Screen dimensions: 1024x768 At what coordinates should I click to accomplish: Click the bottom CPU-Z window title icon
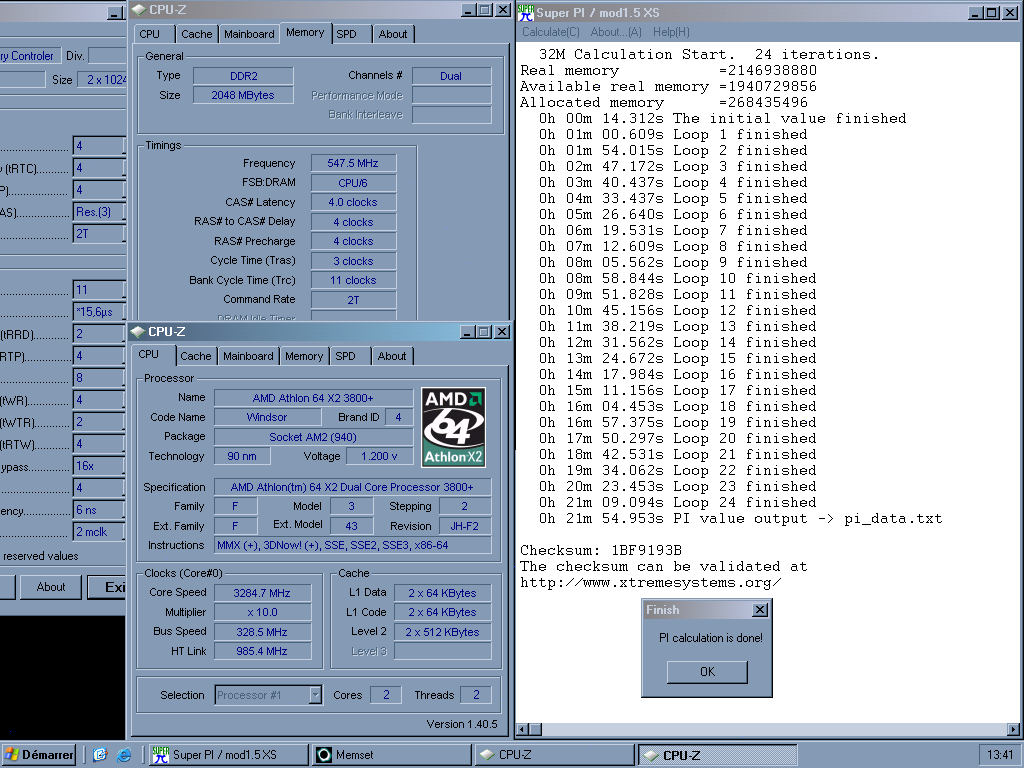click(x=138, y=332)
